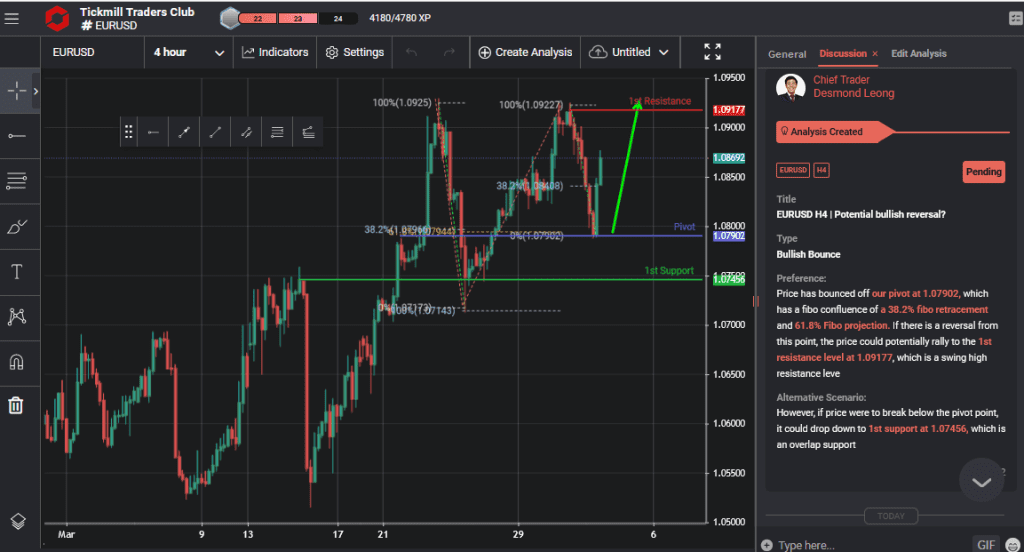Click the H4 timeframe tag
The height and width of the screenshot is (552, 1024).
click(x=821, y=170)
